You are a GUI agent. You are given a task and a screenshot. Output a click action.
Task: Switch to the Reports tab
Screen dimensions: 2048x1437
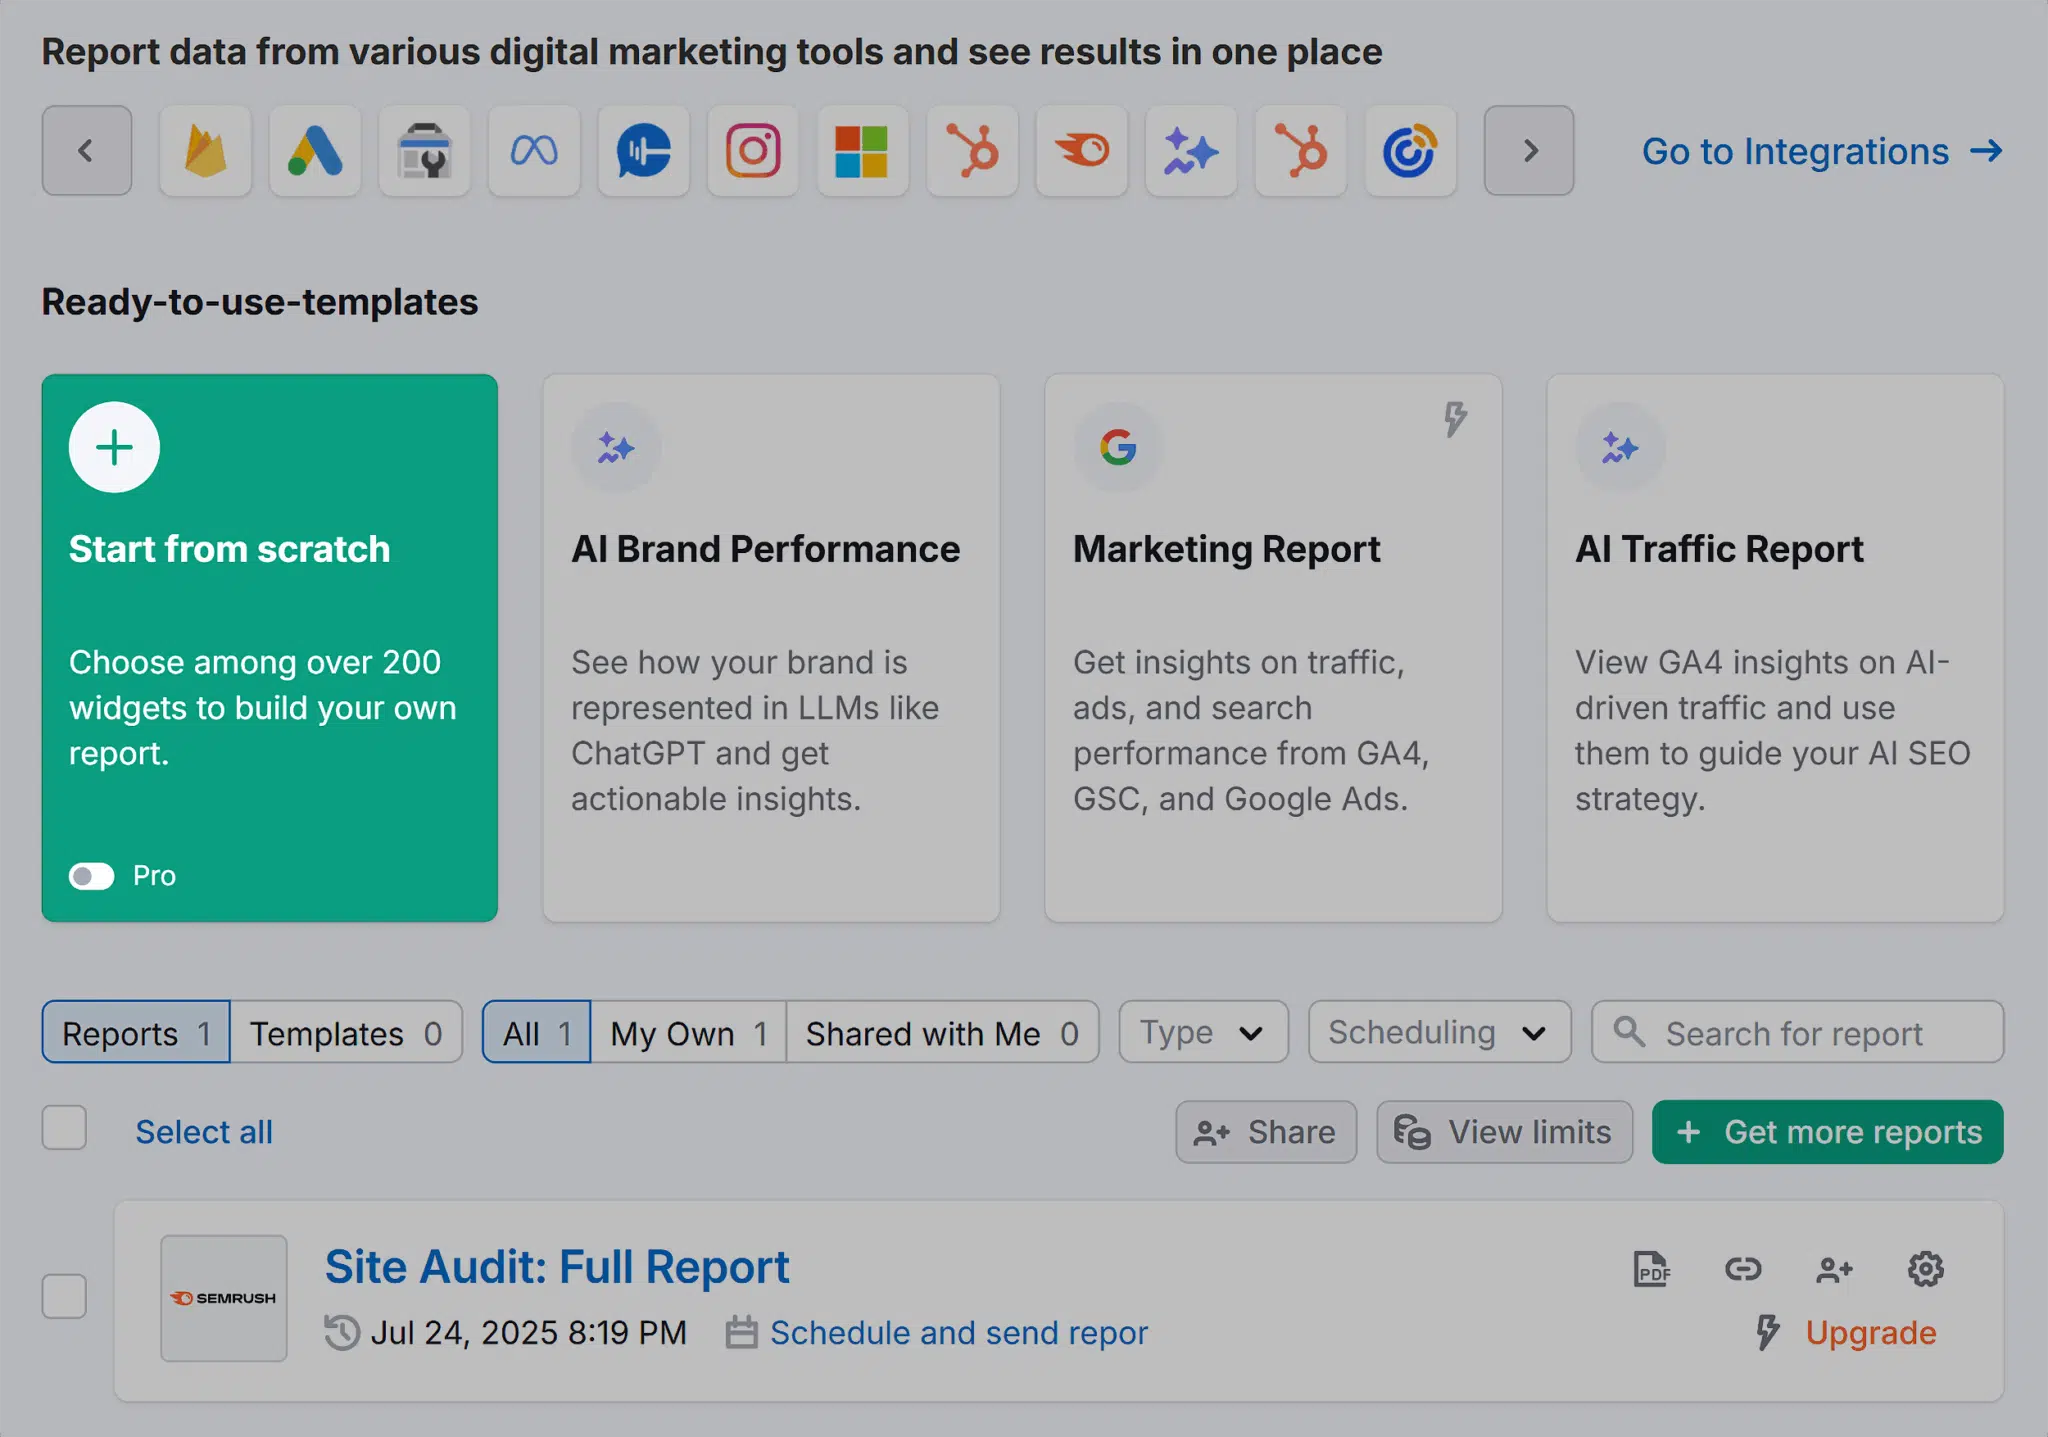[x=136, y=1032]
